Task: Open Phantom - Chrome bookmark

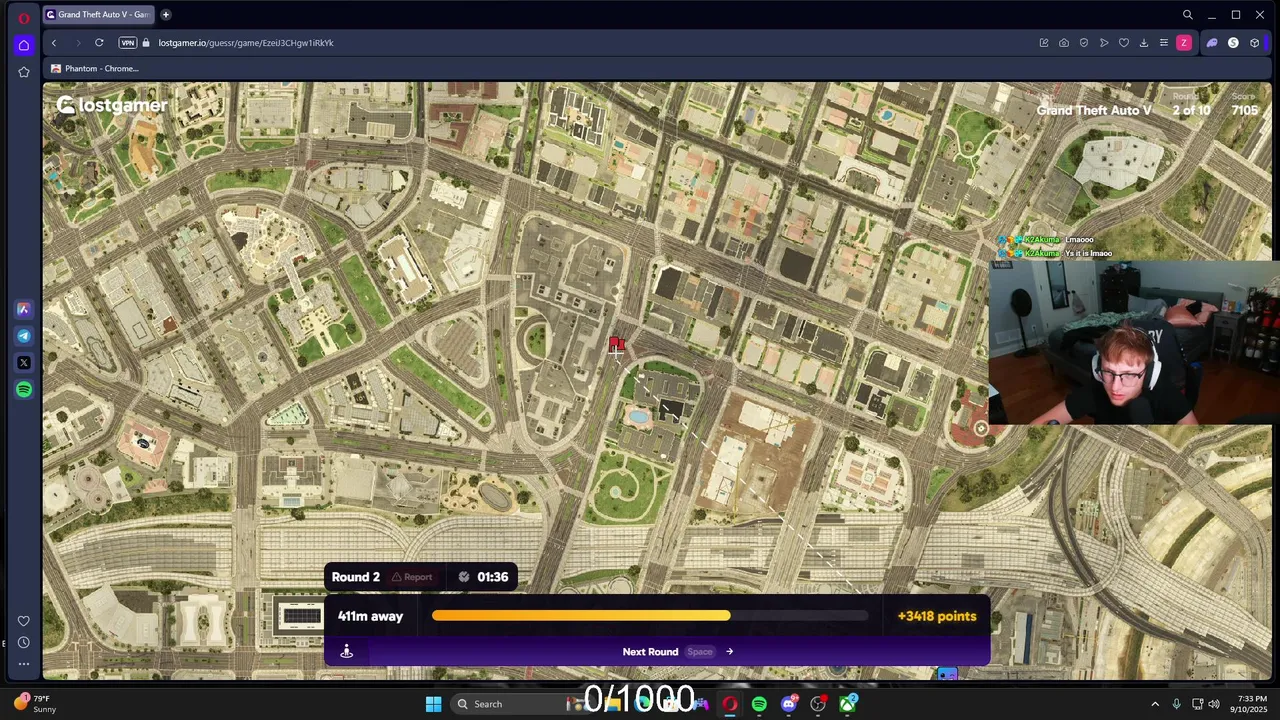Action: (95, 68)
